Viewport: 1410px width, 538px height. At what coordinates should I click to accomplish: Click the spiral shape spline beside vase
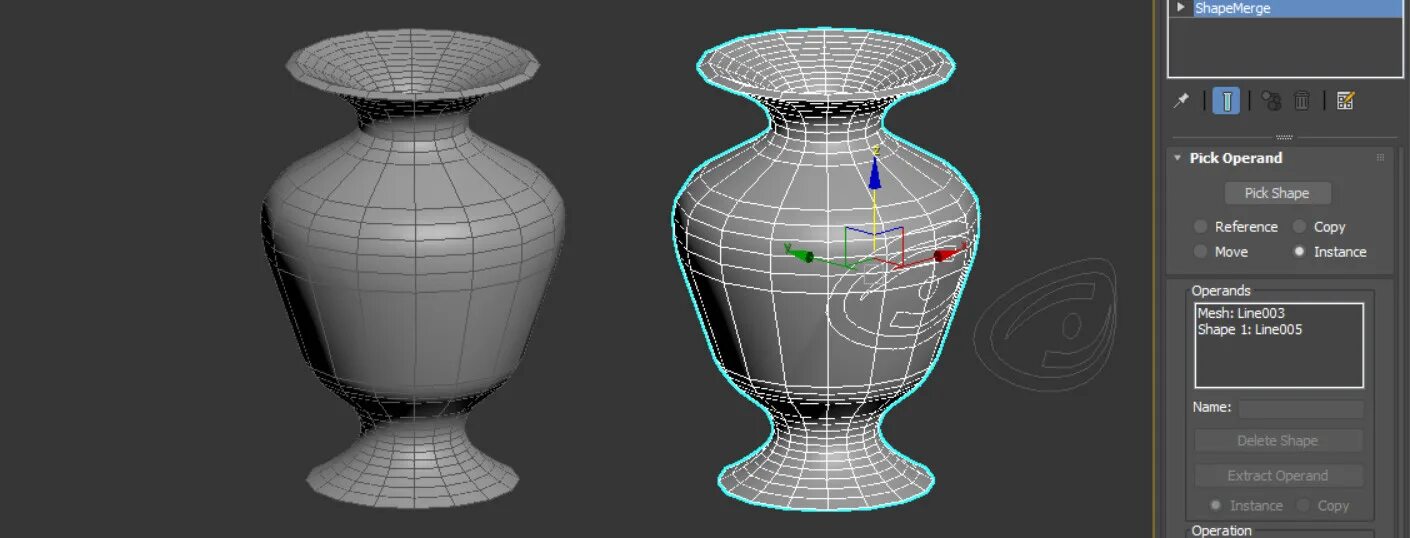pyautogui.click(x=1047, y=326)
